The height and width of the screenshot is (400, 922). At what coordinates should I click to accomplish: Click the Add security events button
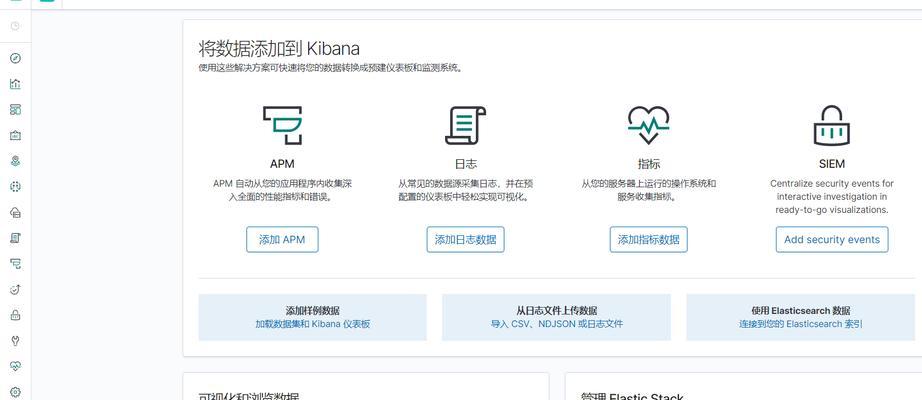tap(832, 239)
